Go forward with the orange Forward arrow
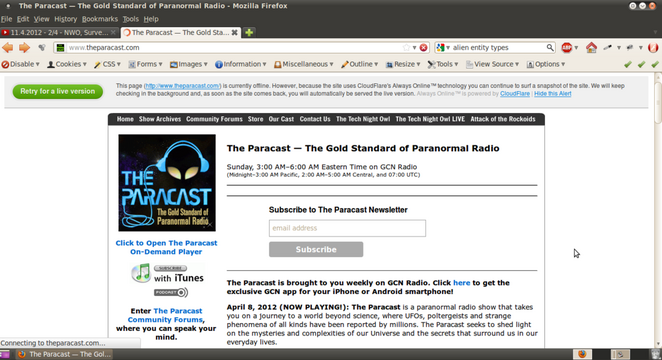Viewport: 662px width, 360px height. (24, 48)
